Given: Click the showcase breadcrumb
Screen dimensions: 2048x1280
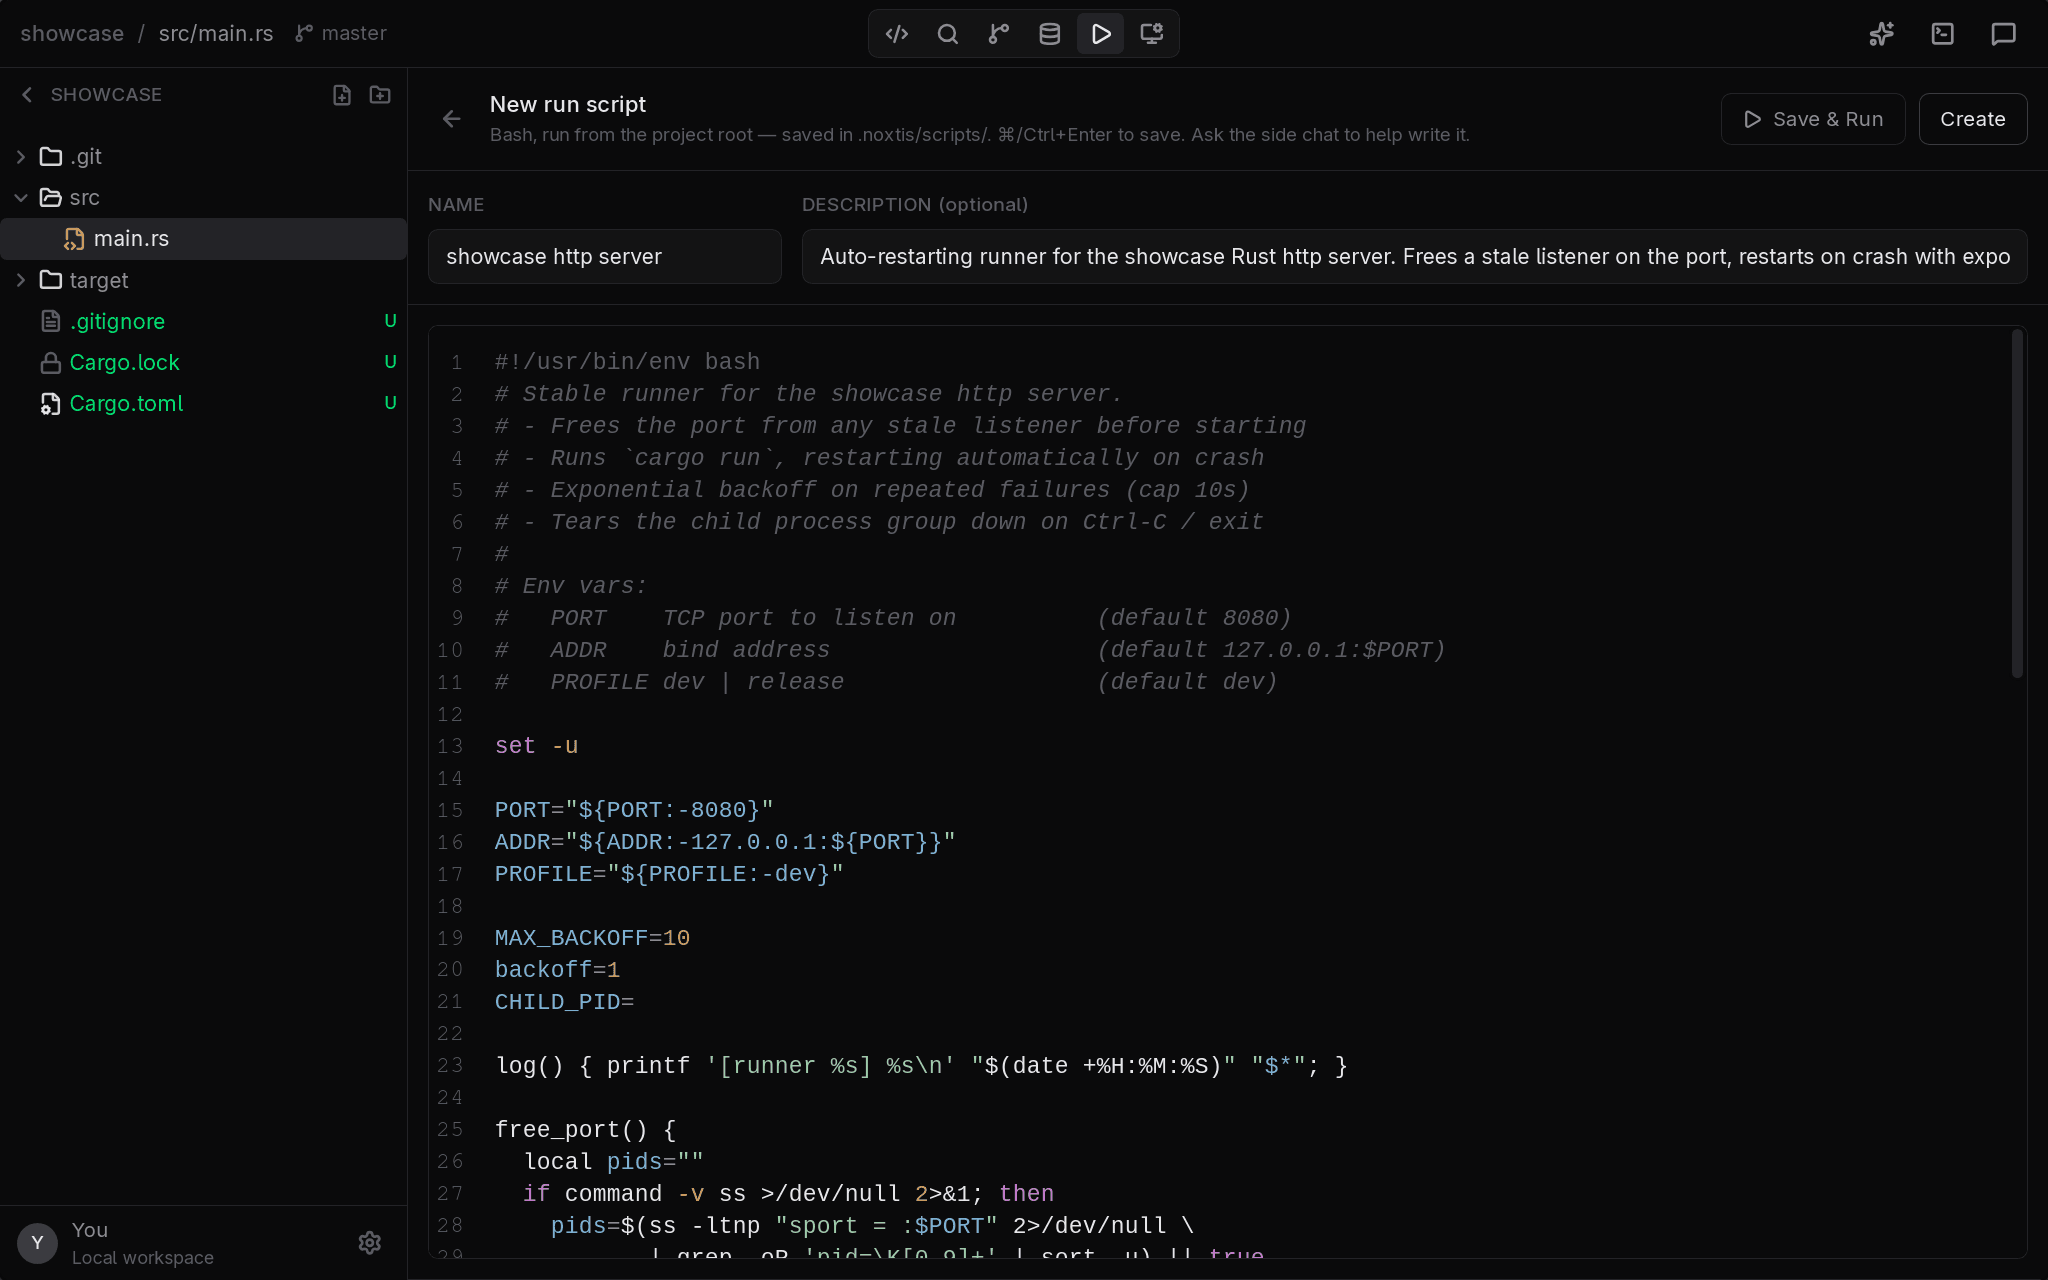Looking at the screenshot, I should pos(72,34).
